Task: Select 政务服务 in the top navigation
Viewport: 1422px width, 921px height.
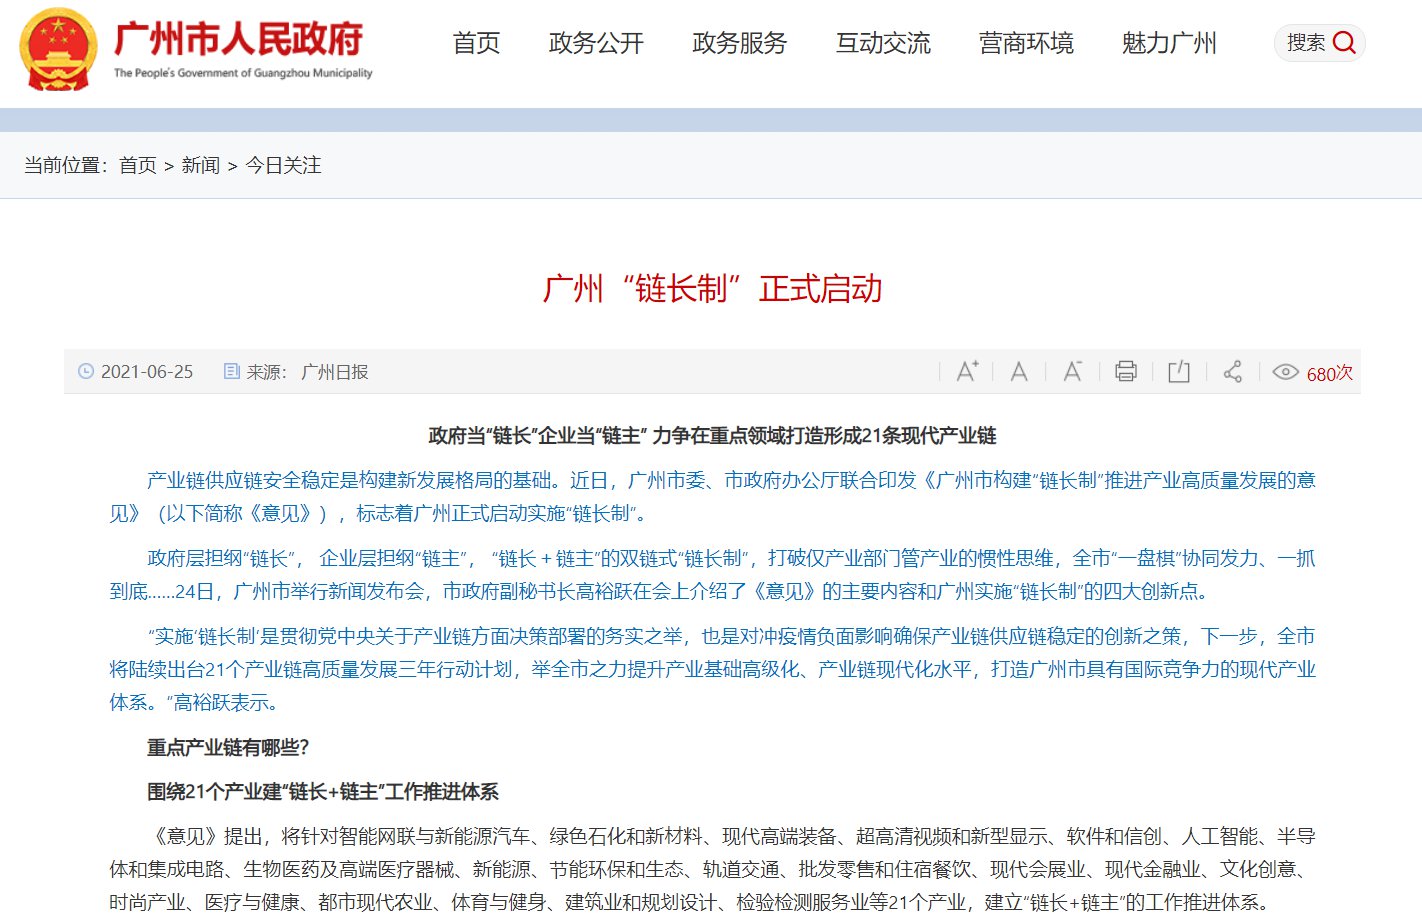Action: click(x=740, y=43)
